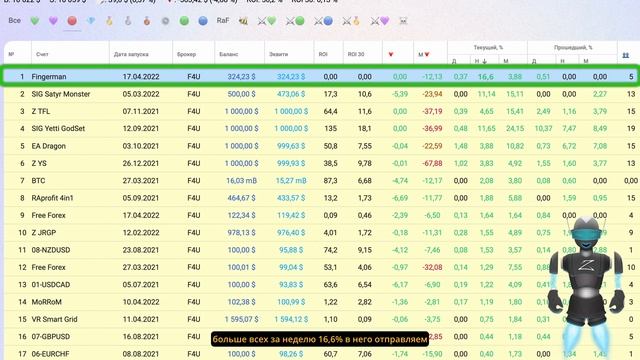The width and height of the screenshot is (640, 360).
Task: Open the SIG Satyr Monster account
Action: click(x=61, y=94)
